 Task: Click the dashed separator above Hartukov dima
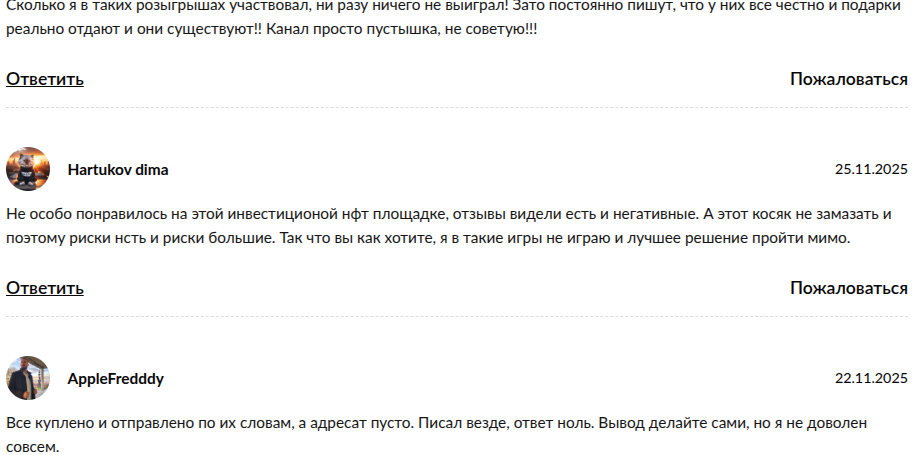pyautogui.click(x=457, y=108)
